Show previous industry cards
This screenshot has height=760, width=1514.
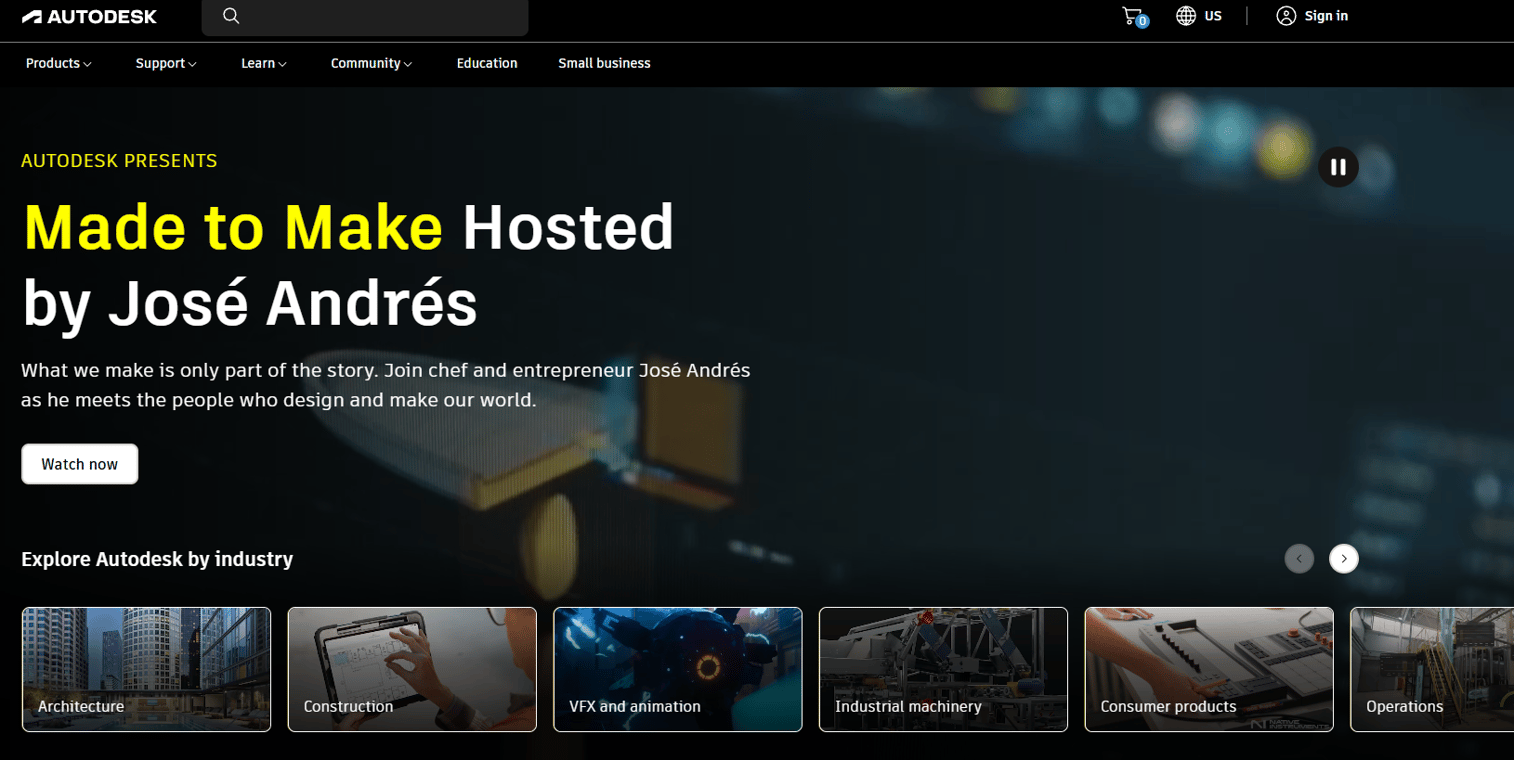1299,559
